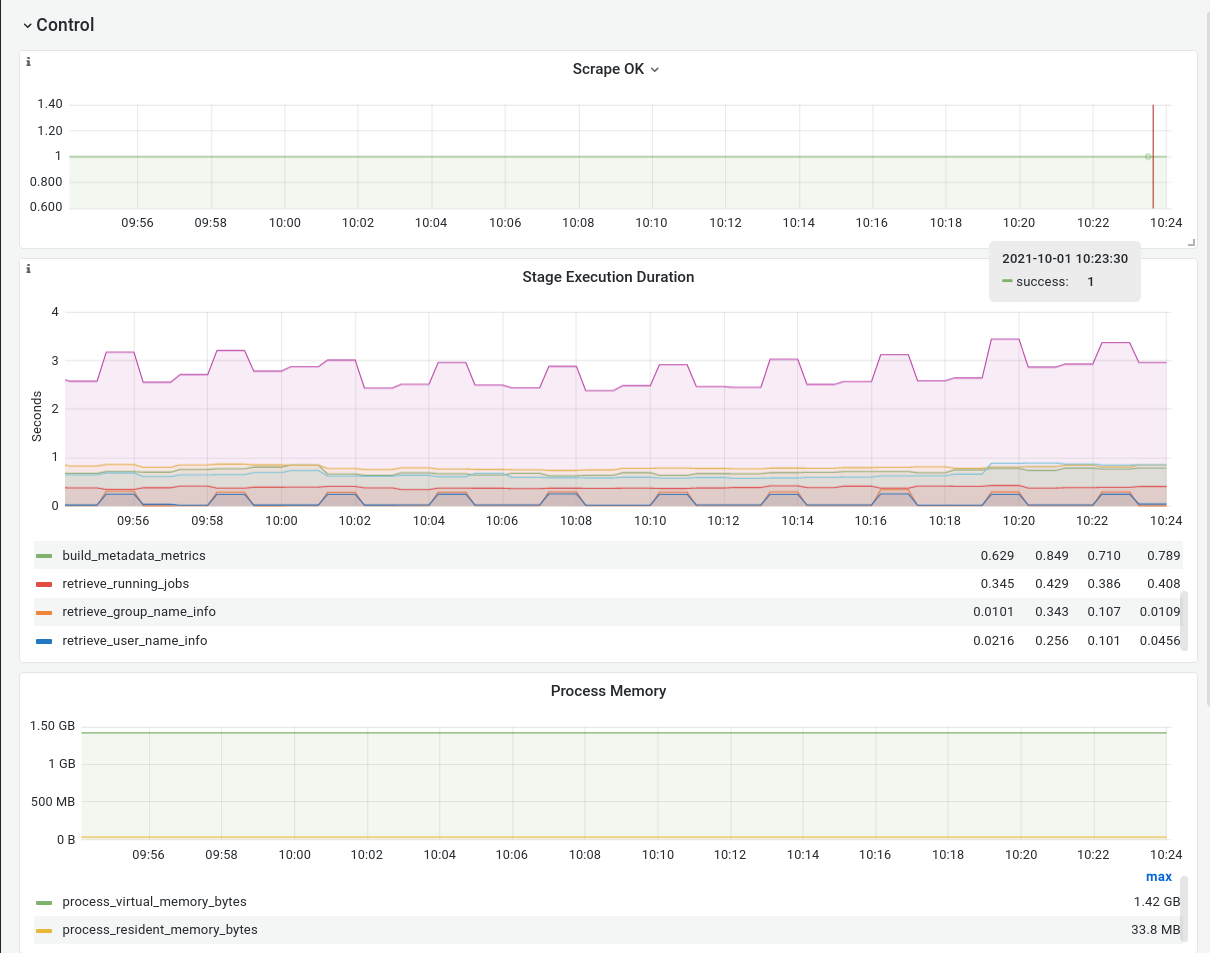The height and width of the screenshot is (953, 1210).
Task: Click the resize handle of Scrape OK panel
Action: [x=1190, y=242]
